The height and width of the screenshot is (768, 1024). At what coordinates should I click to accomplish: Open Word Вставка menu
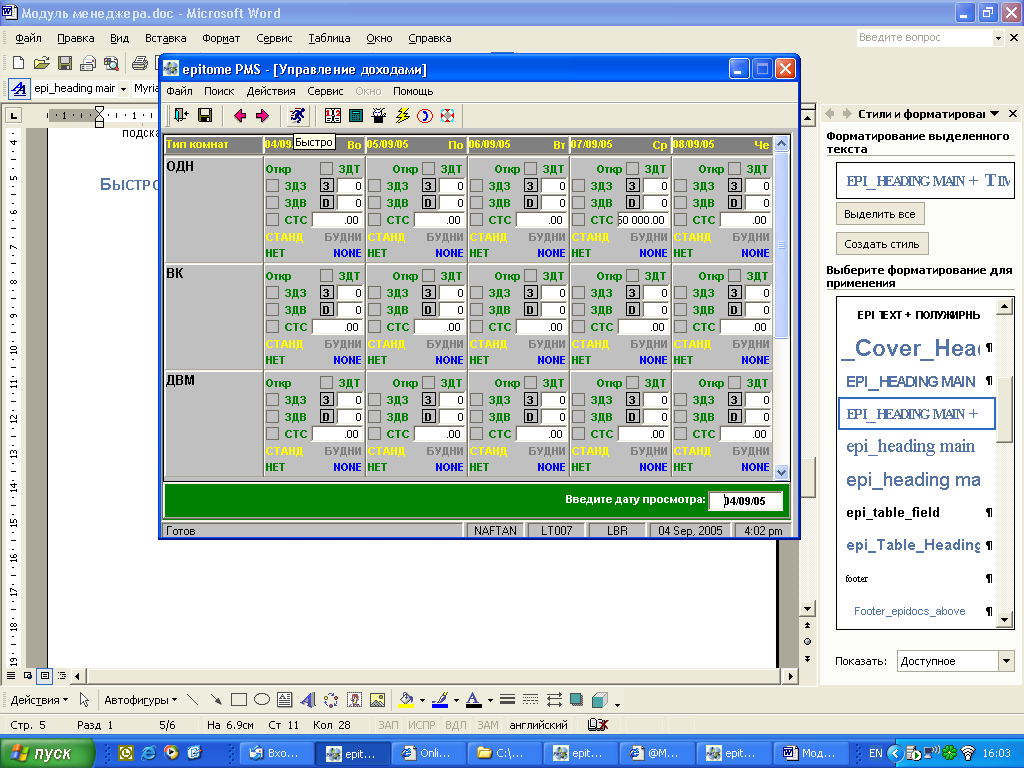[165, 38]
